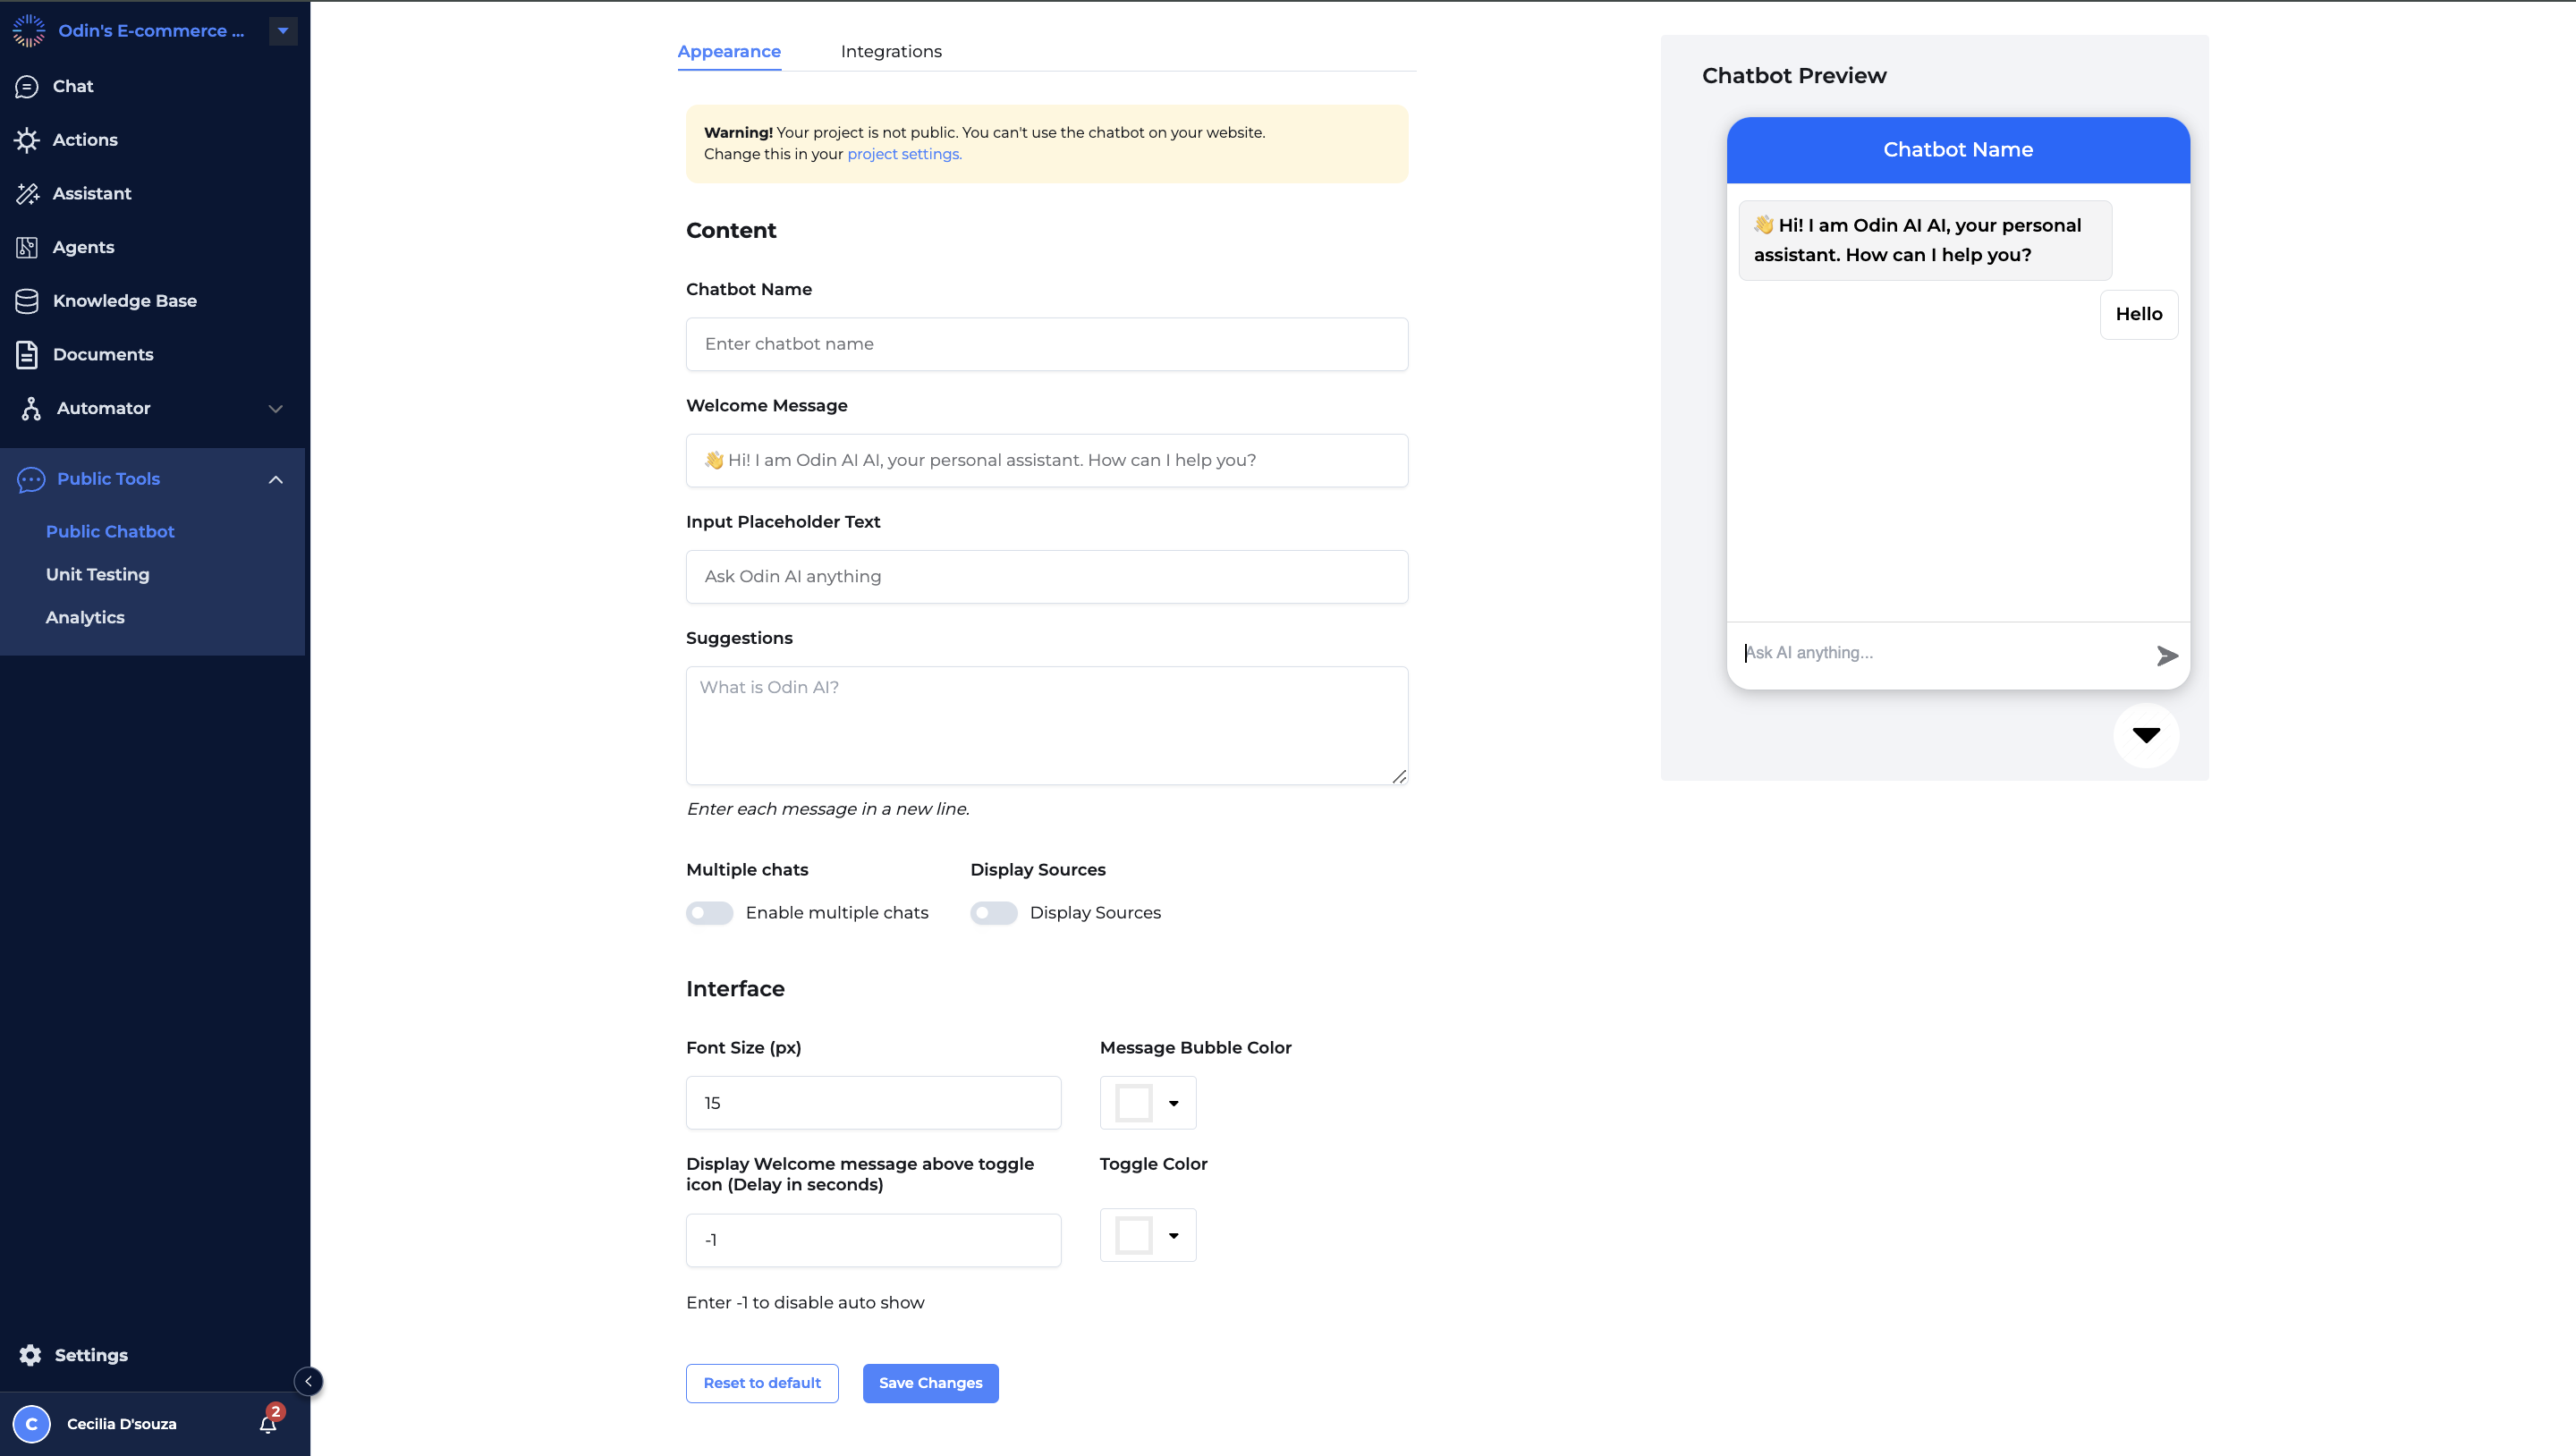2576x1456 pixels.
Task: Toggle Display Sources switch
Action: tap(993, 913)
